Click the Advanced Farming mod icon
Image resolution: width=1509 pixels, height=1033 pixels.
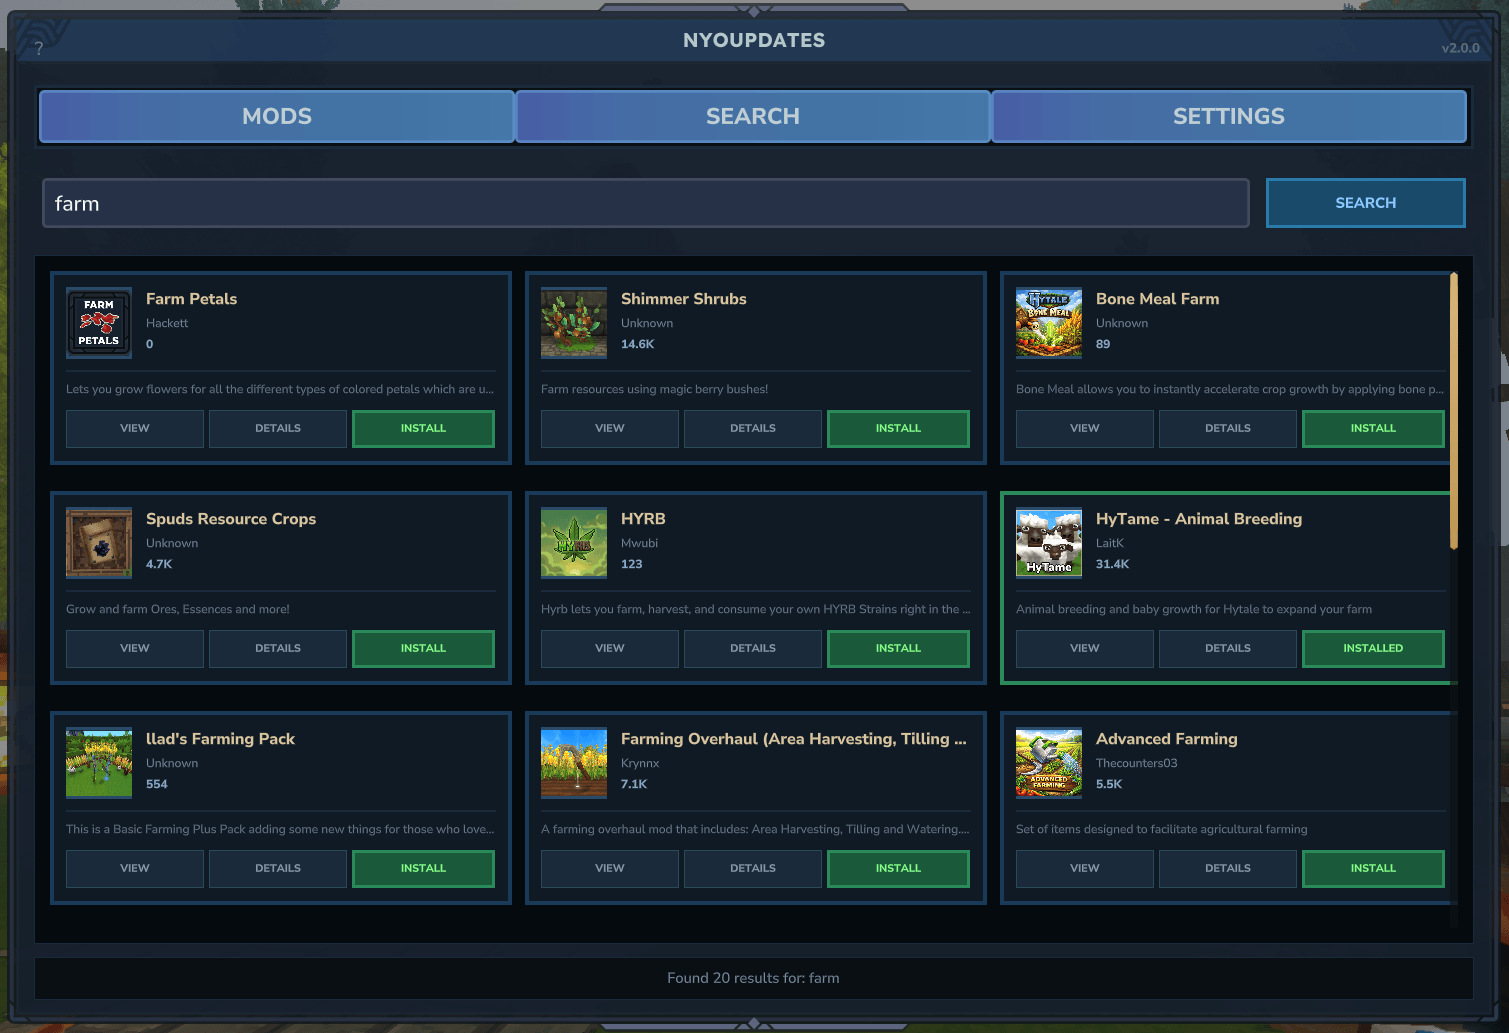tap(1049, 763)
